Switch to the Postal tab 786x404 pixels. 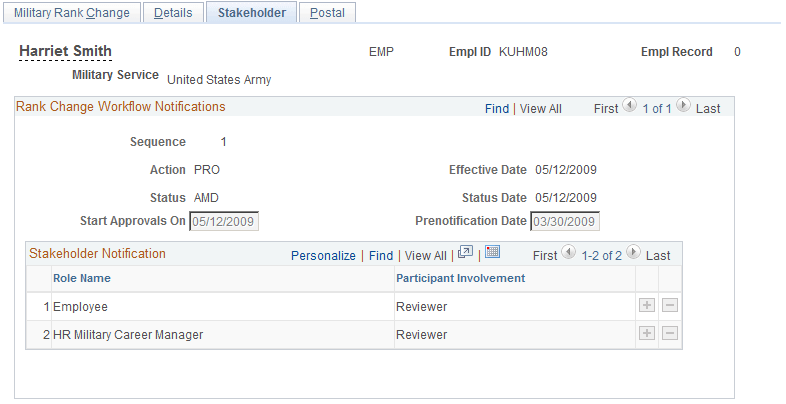[x=327, y=12]
